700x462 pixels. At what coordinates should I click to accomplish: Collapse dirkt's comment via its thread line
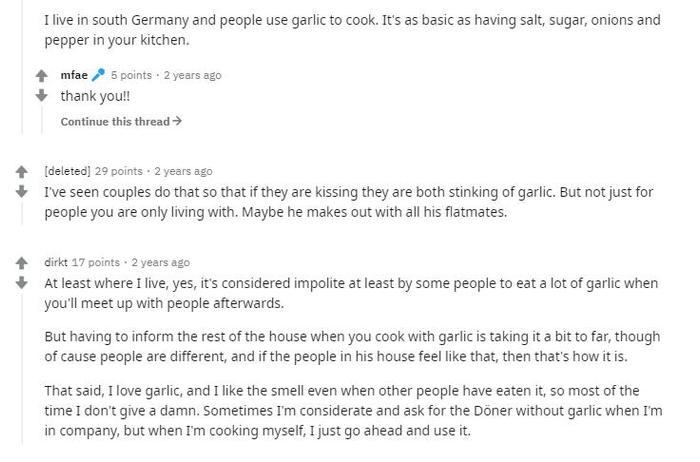pyautogui.click(x=22, y=368)
